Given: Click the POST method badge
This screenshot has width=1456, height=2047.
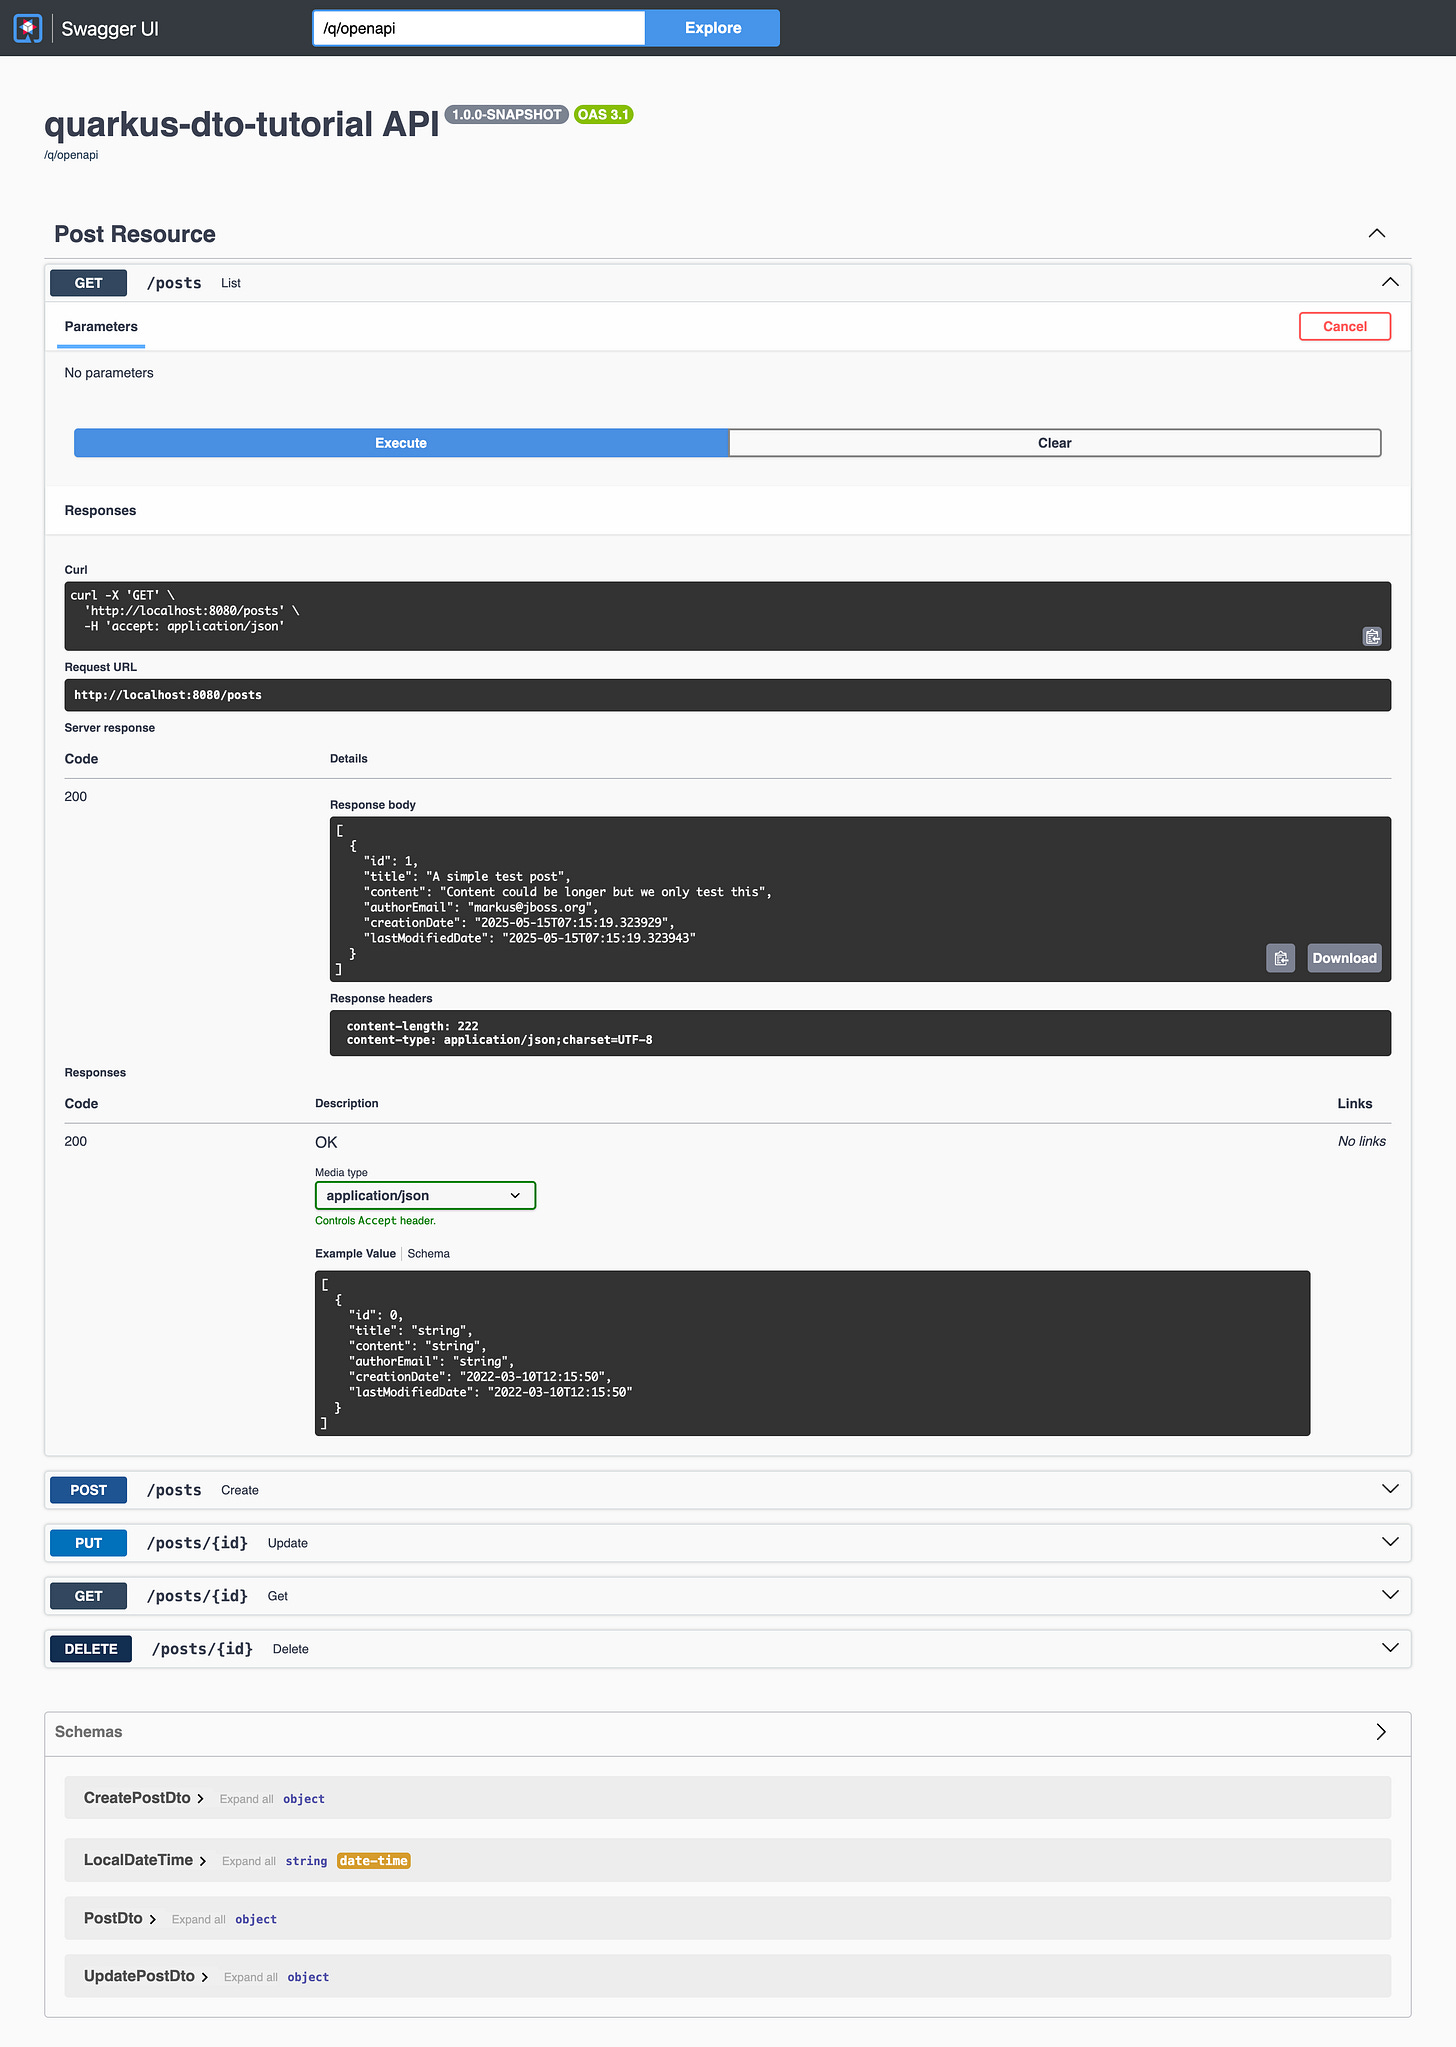Looking at the screenshot, I should pyautogui.click(x=88, y=1490).
